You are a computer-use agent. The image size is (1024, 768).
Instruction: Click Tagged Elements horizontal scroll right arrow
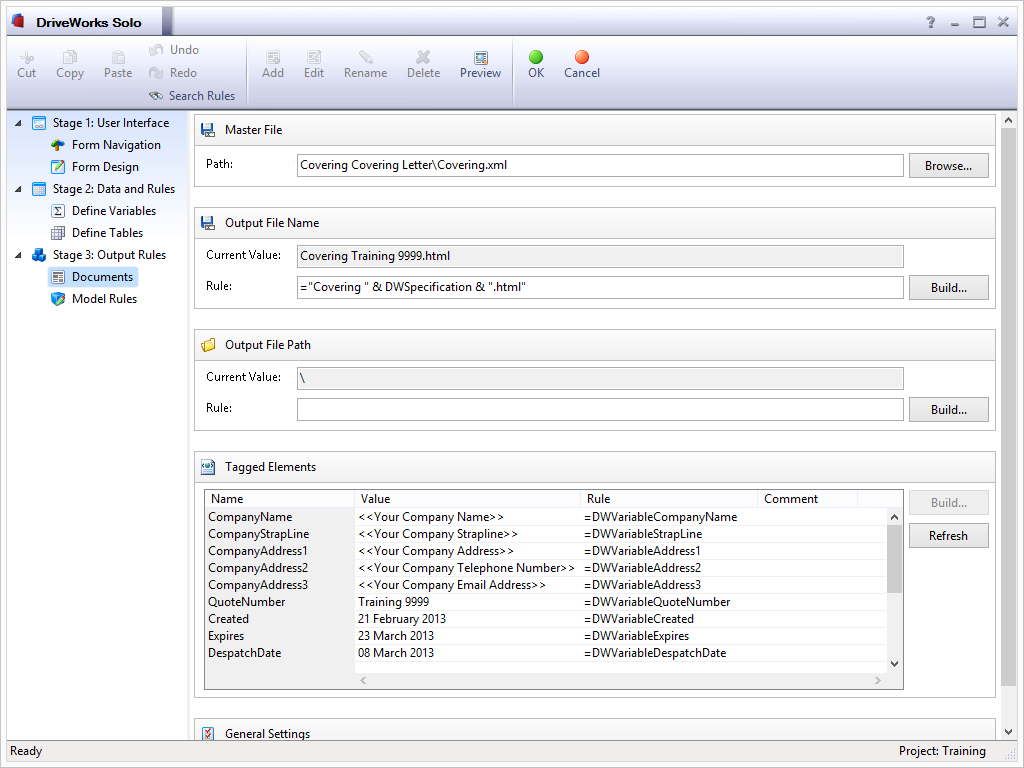878,680
